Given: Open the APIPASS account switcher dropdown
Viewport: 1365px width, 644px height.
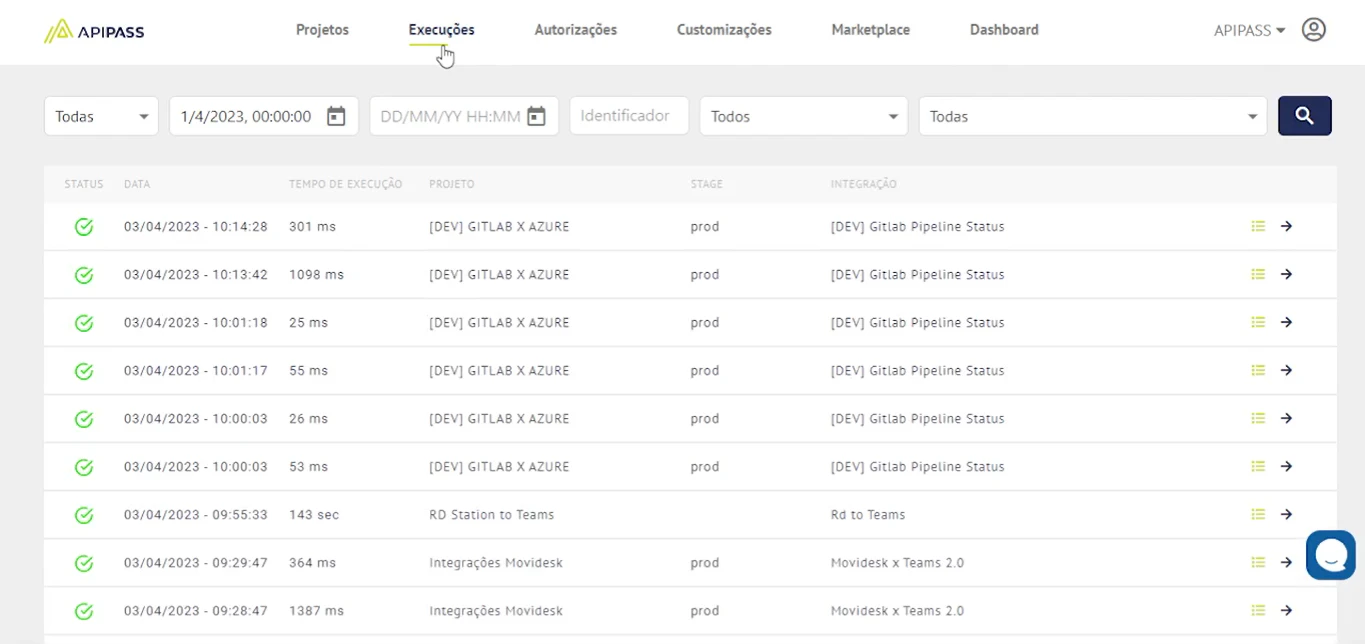Looking at the screenshot, I should (x=1248, y=30).
